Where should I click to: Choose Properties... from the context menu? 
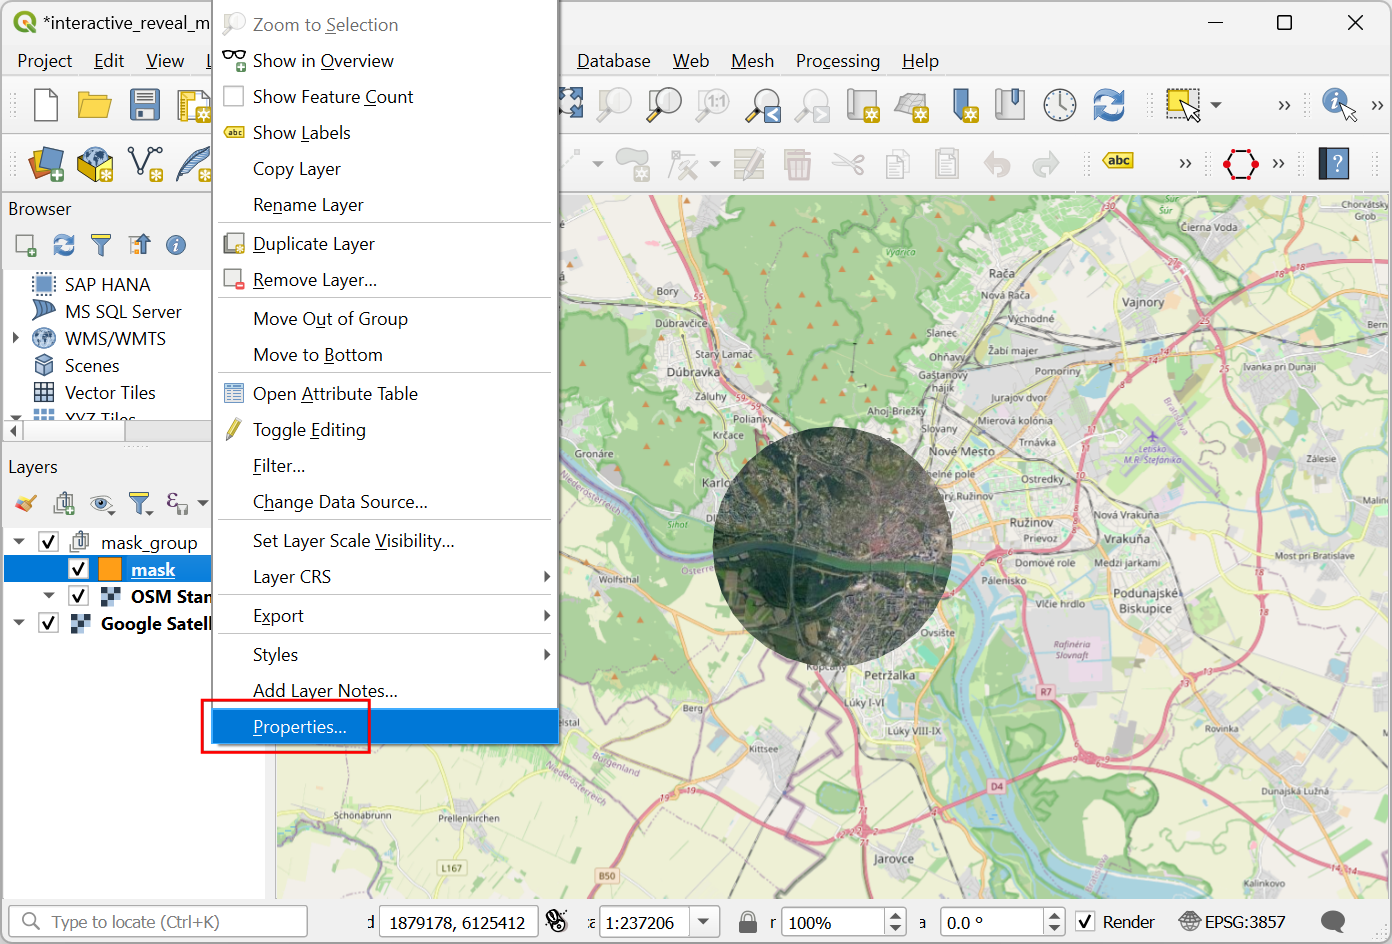tap(300, 727)
